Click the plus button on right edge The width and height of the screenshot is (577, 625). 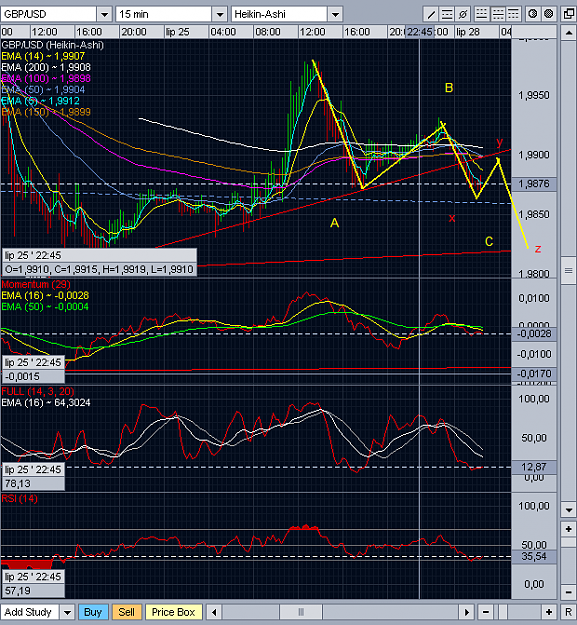tap(568, 529)
